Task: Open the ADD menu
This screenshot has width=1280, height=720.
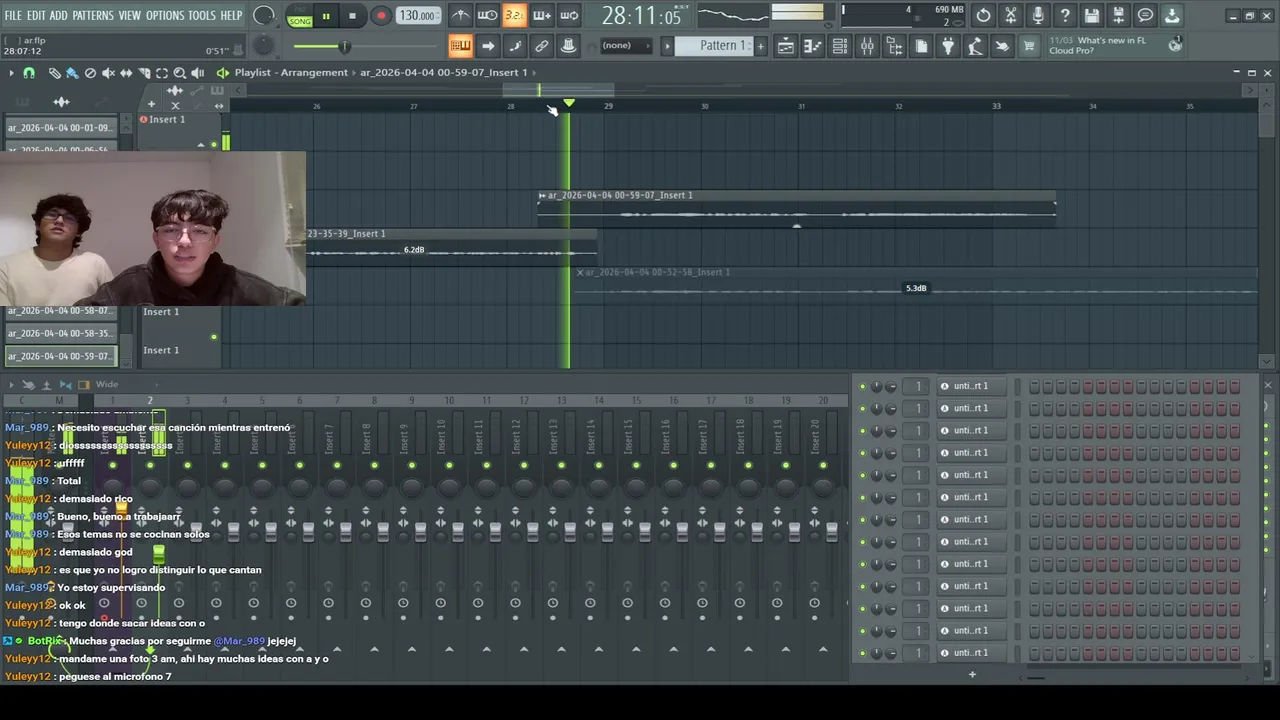Action: [x=59, y=16]
